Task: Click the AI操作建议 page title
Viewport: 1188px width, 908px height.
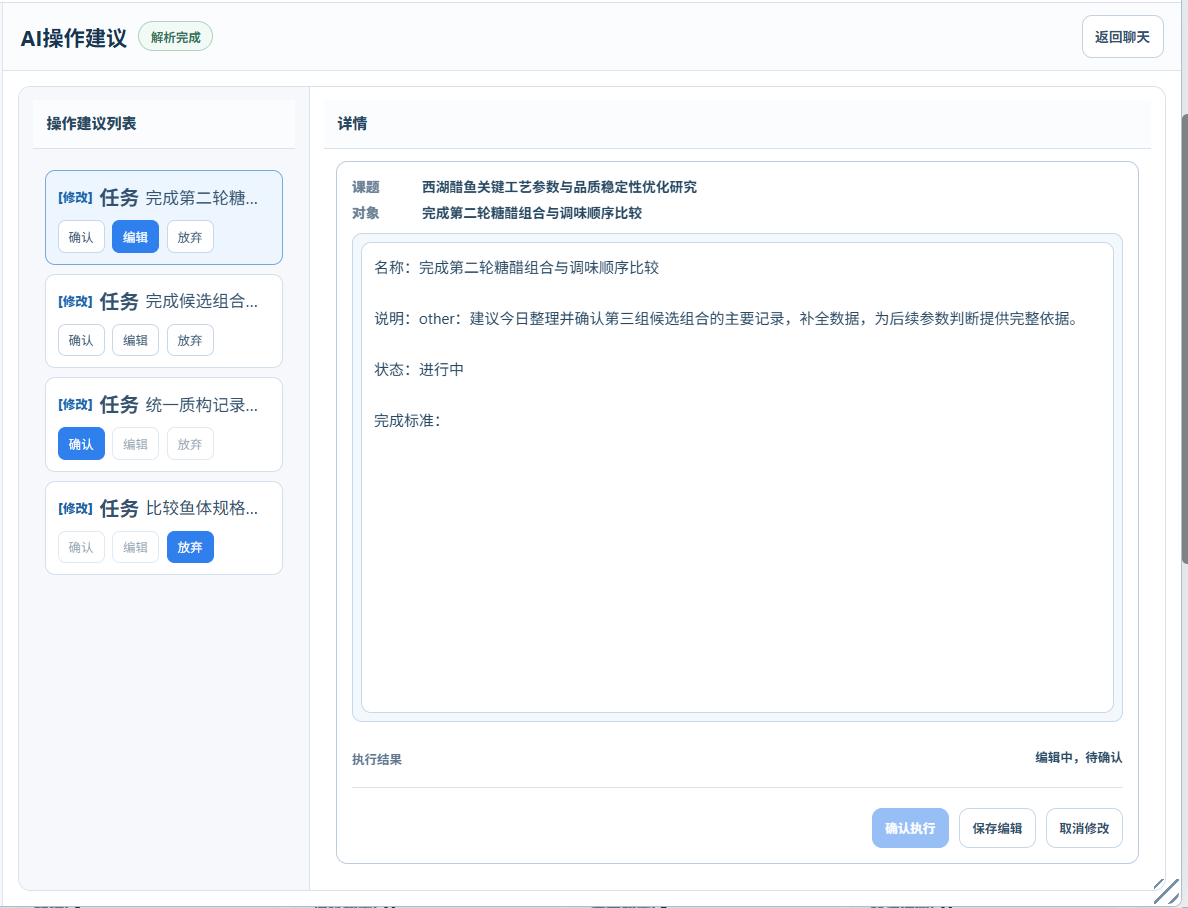Action: [x=73, y=38]
